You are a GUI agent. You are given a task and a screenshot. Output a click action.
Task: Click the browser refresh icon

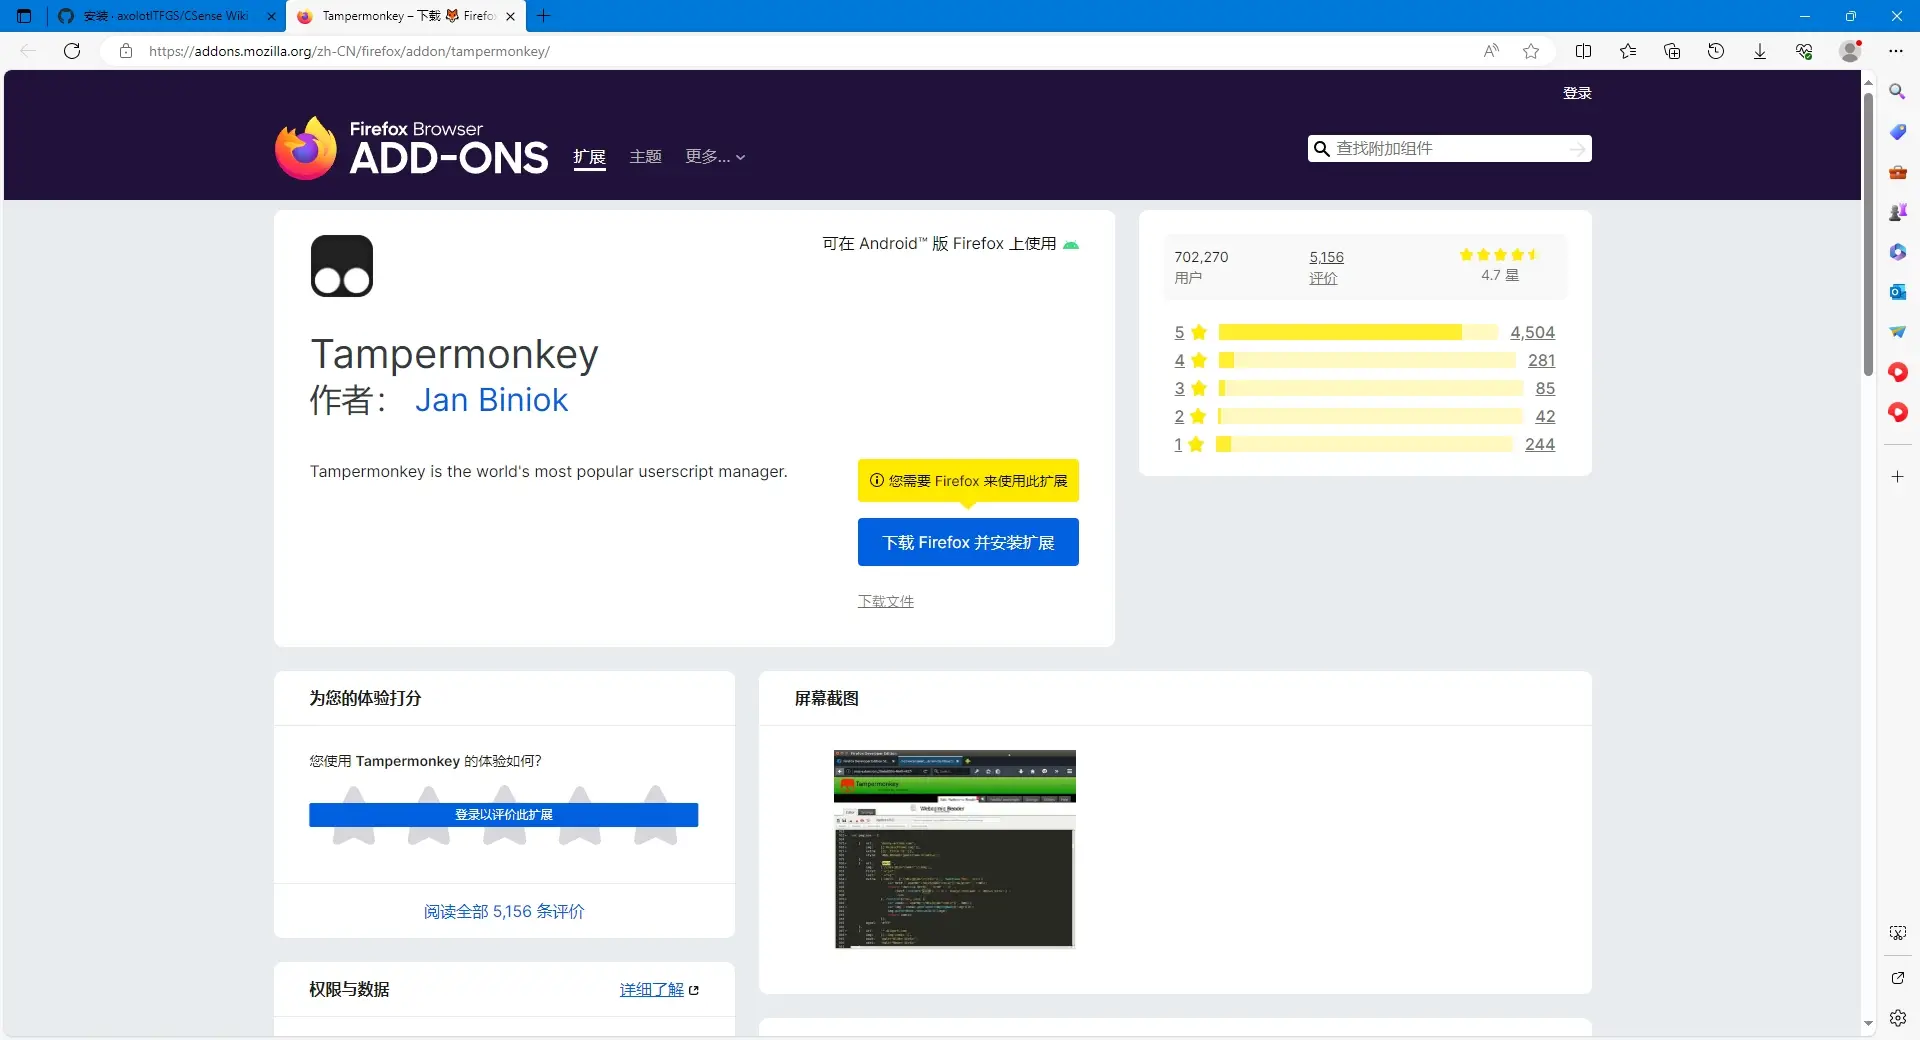click(72, 51)
